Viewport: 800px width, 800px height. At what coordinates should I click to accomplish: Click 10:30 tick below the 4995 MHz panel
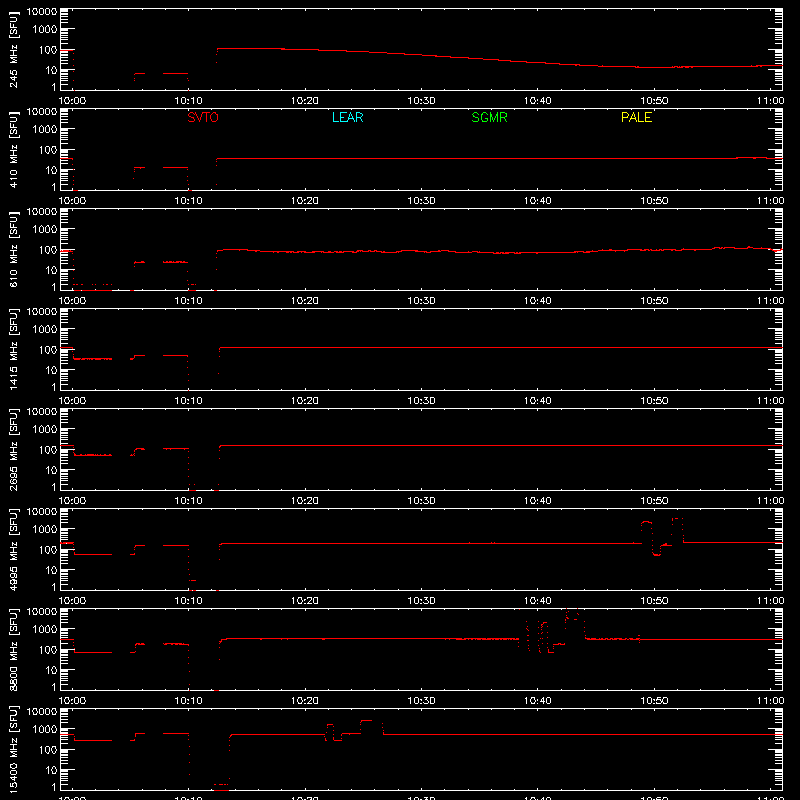[x=421, y=601]
